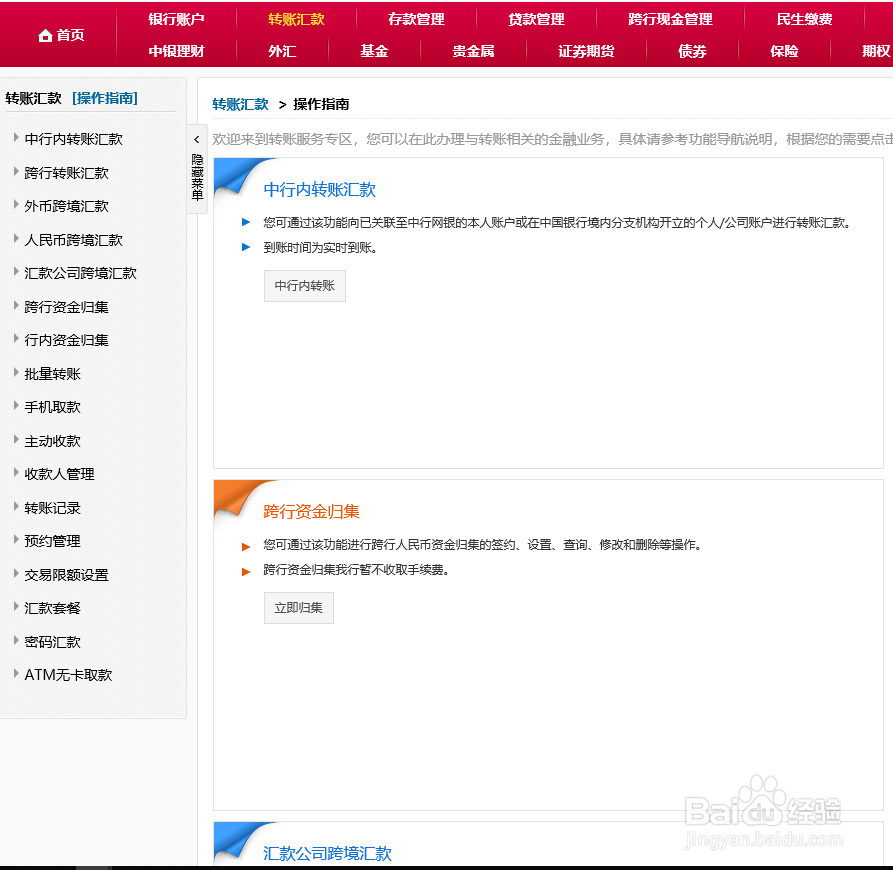This screenshot has width=893, height=870.
Task: Open the 保险 menu
Action: click(784, 51)
